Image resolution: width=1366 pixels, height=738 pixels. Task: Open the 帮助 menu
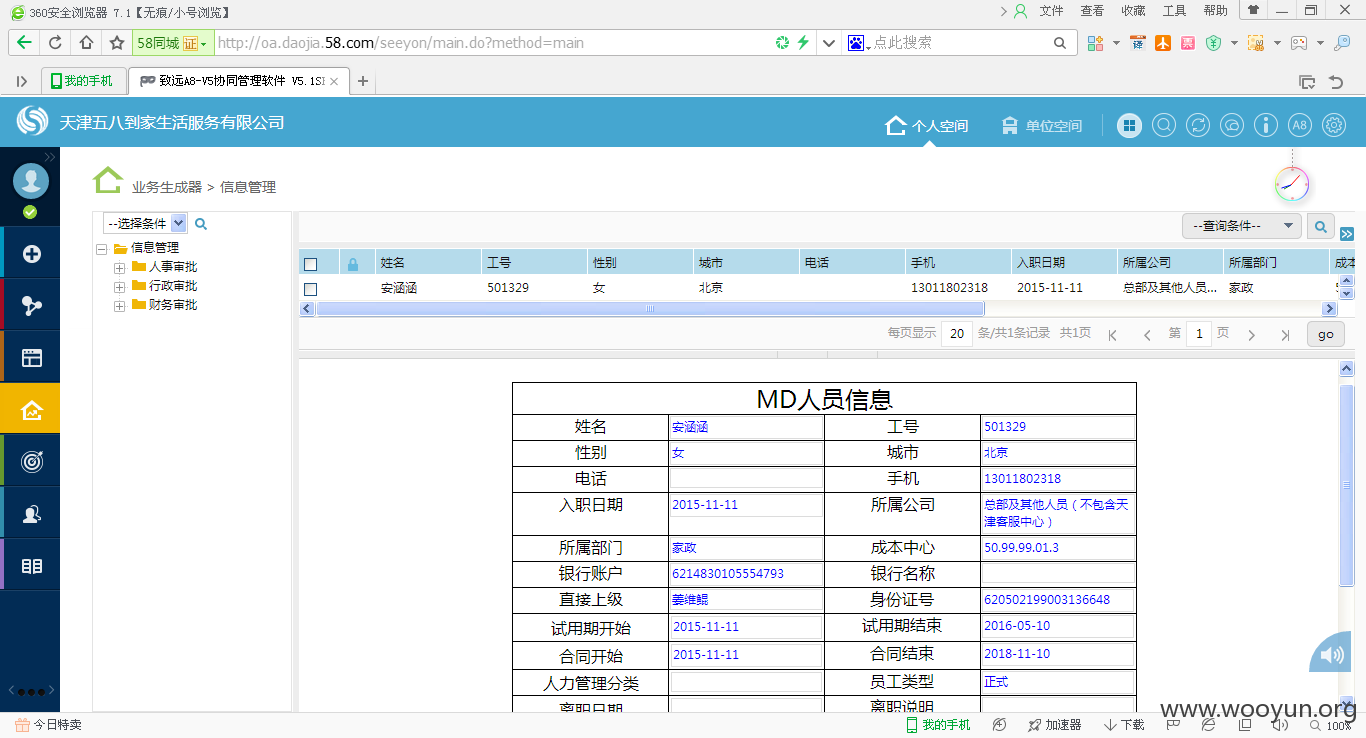point(1215,11)
